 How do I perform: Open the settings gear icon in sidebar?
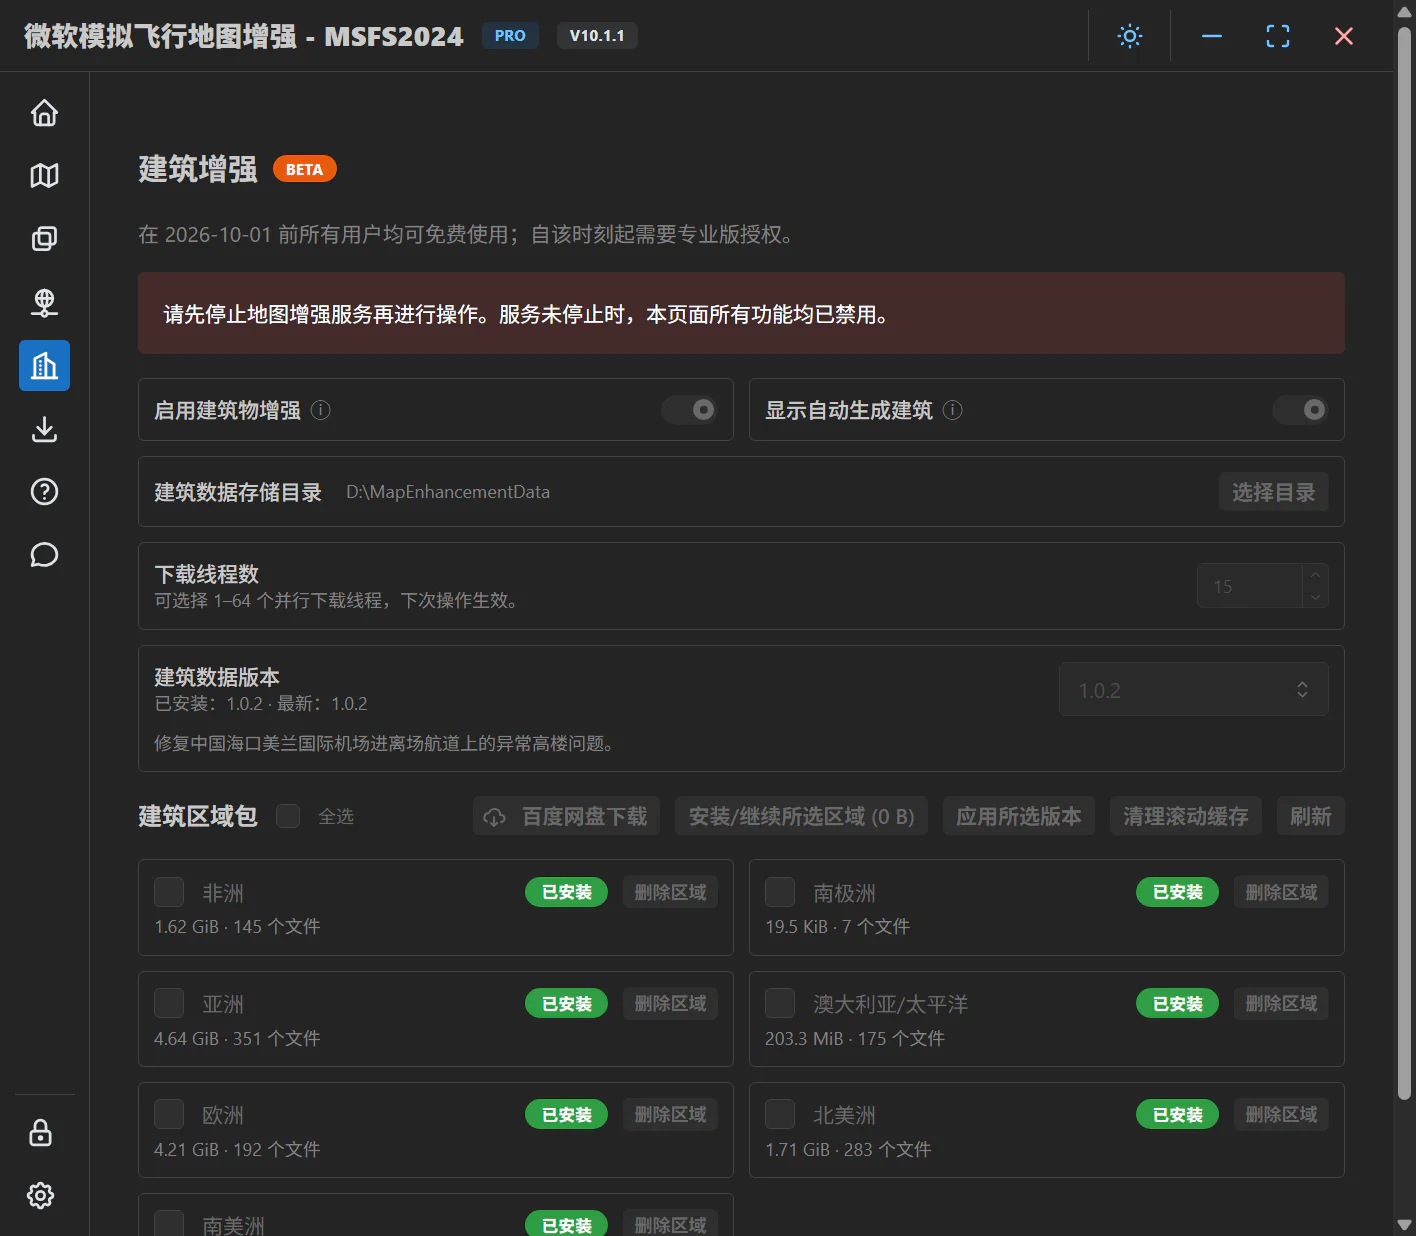[x=40, y=1196]
